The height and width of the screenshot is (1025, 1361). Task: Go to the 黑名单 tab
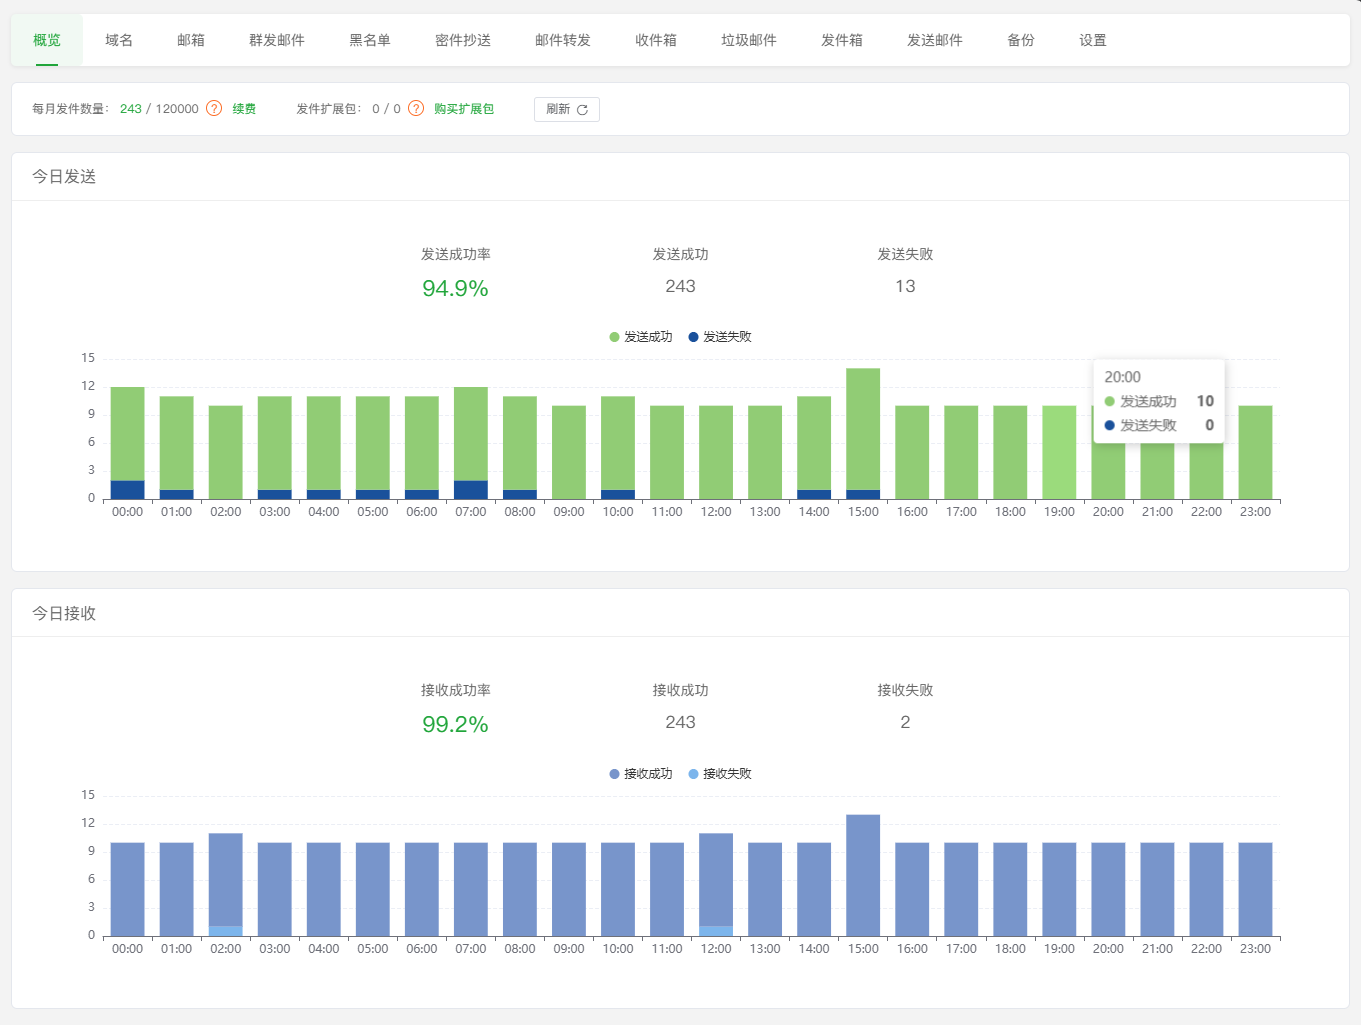pyautogui.click(x=370, y=40)
